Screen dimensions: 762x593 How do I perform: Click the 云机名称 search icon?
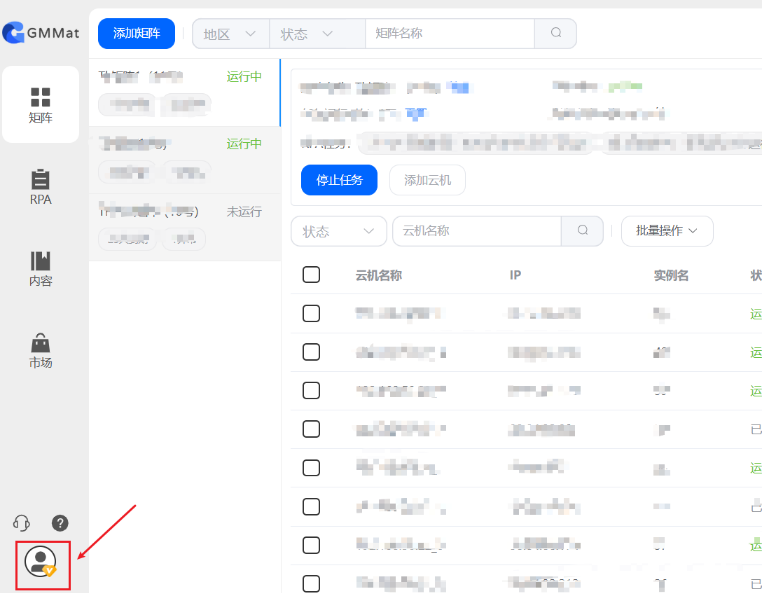click(x=583, y=230)
